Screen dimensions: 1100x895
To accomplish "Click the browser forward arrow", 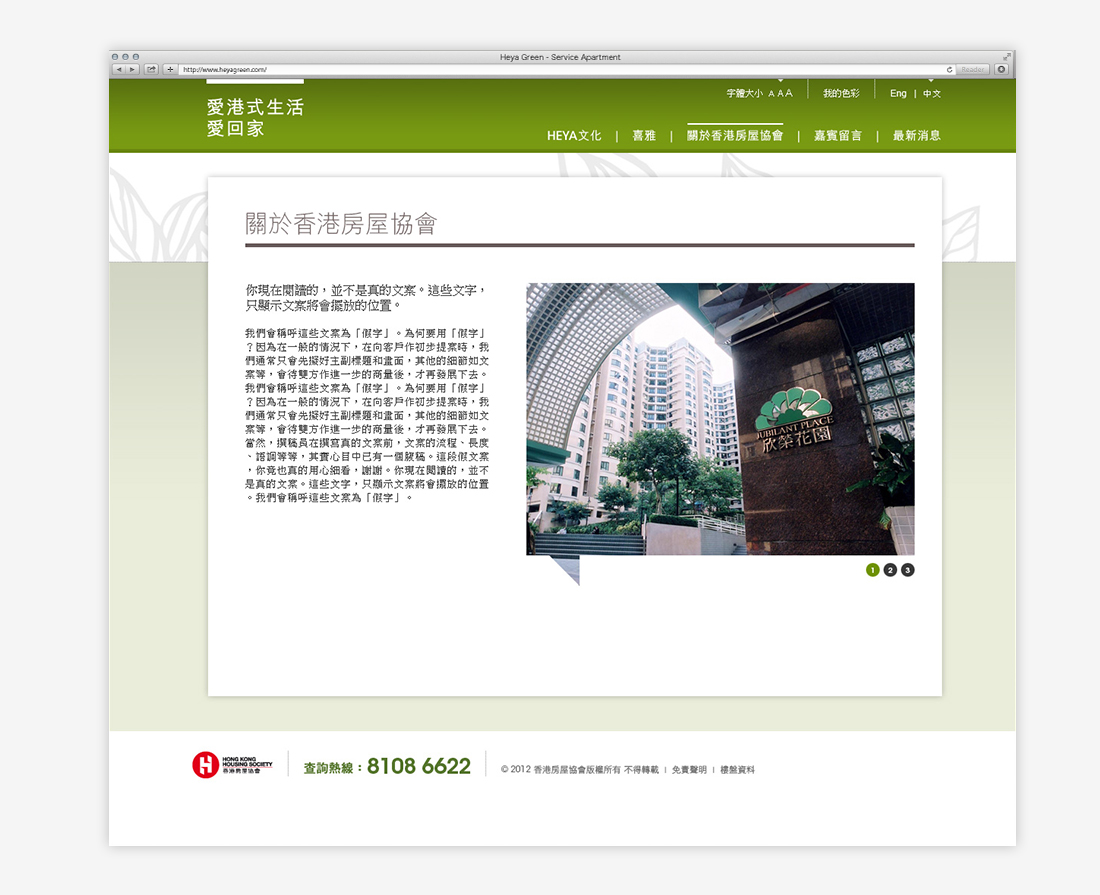I will (x=133, y=69).
